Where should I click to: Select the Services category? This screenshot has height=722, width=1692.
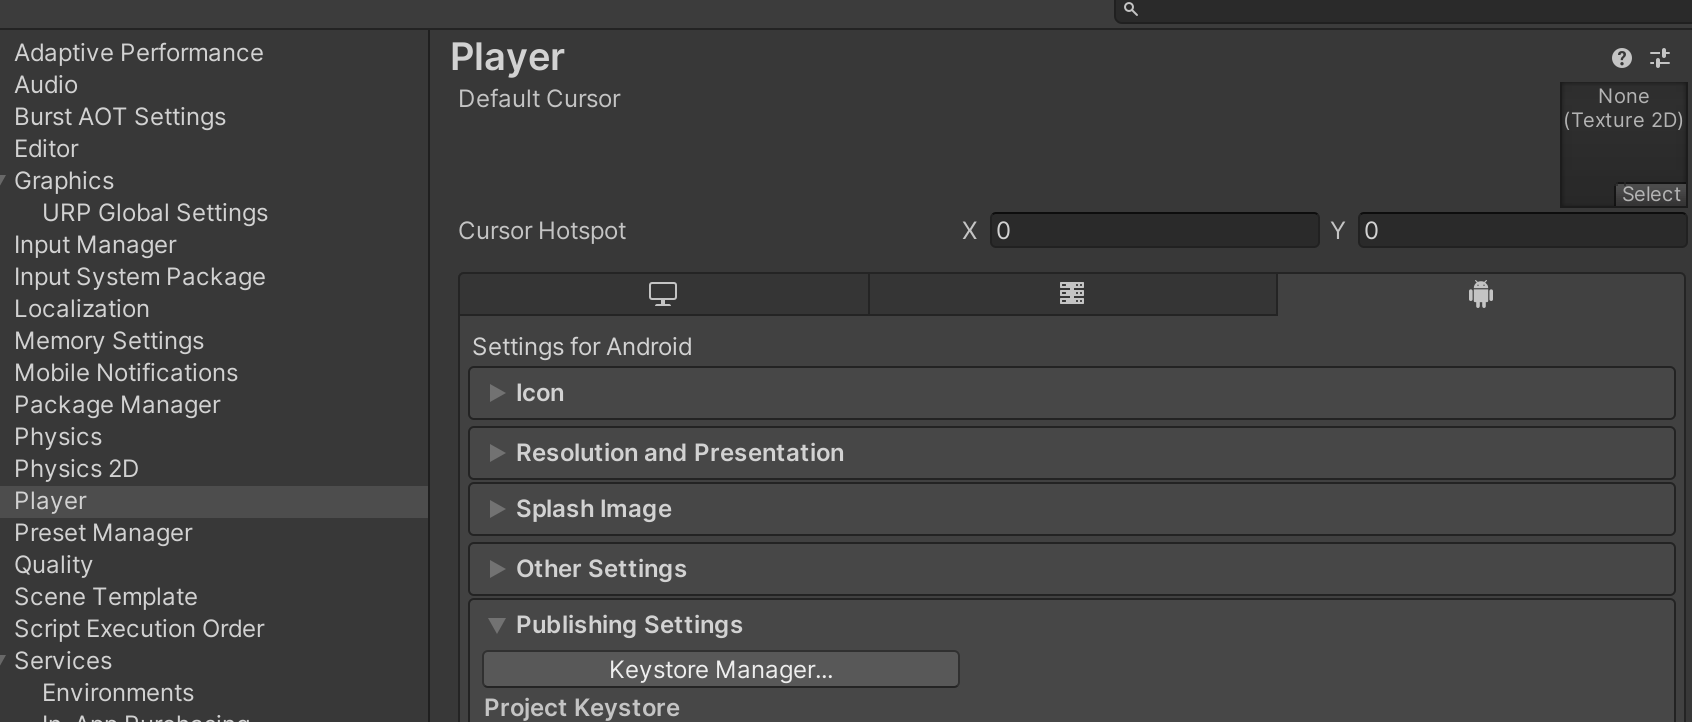(x=63, y=661)
